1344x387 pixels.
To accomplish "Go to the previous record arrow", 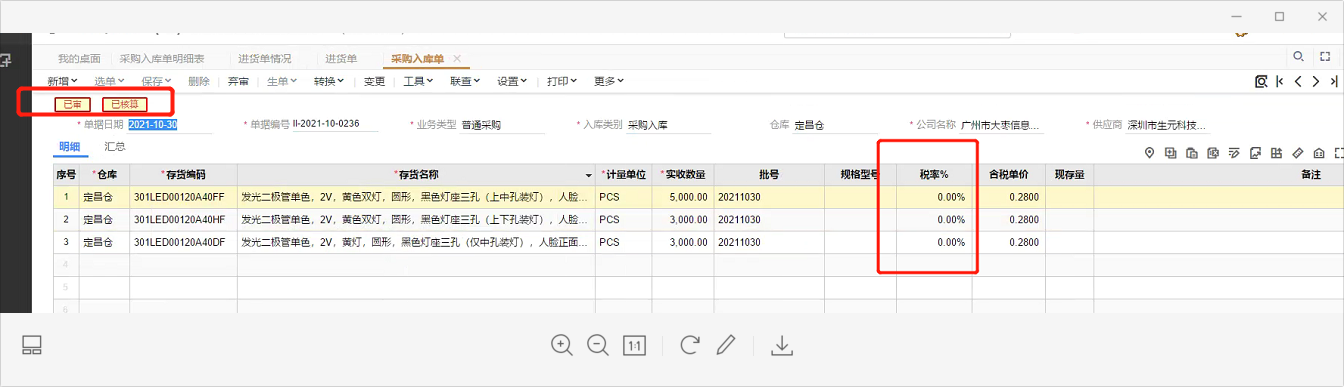I will tap(1298, 81).
